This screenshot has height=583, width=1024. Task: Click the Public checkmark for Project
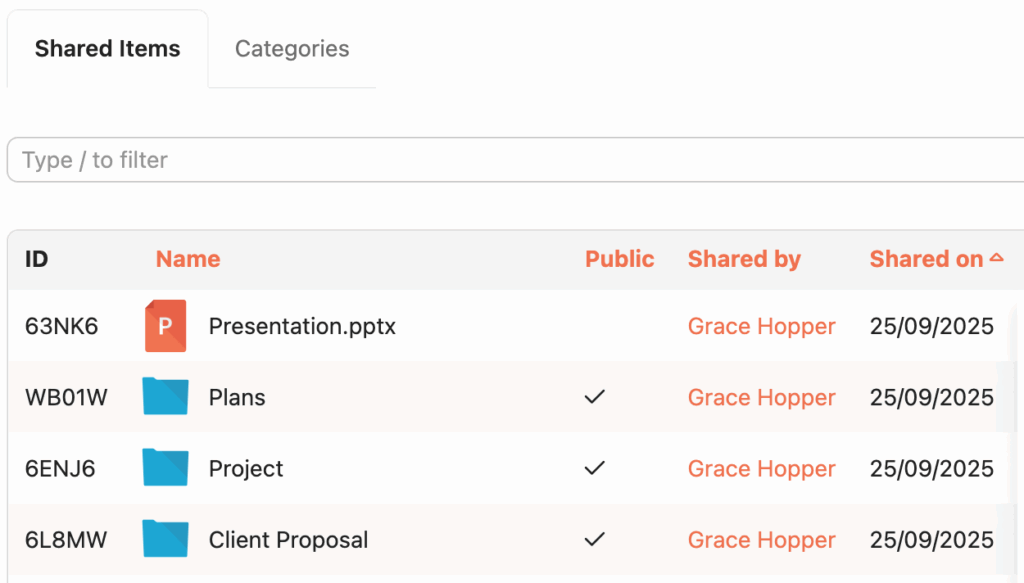595,468
